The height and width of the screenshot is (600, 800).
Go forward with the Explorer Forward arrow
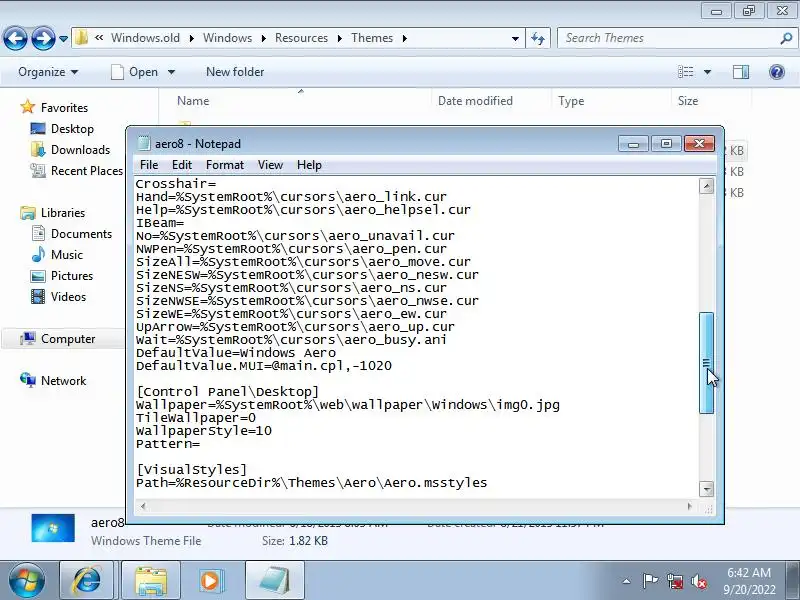43,38
